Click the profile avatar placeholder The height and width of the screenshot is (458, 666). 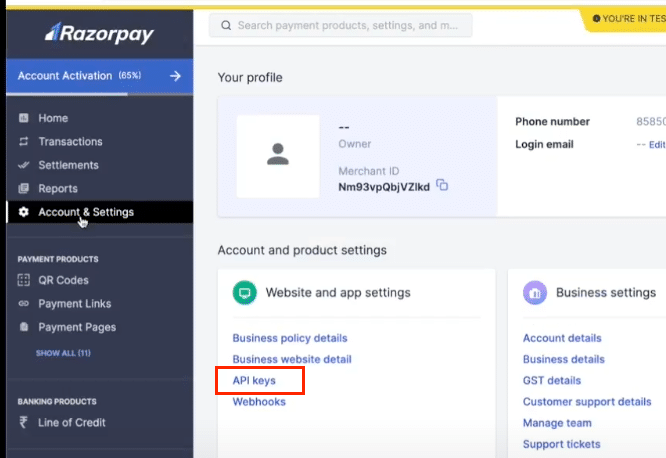278,156
